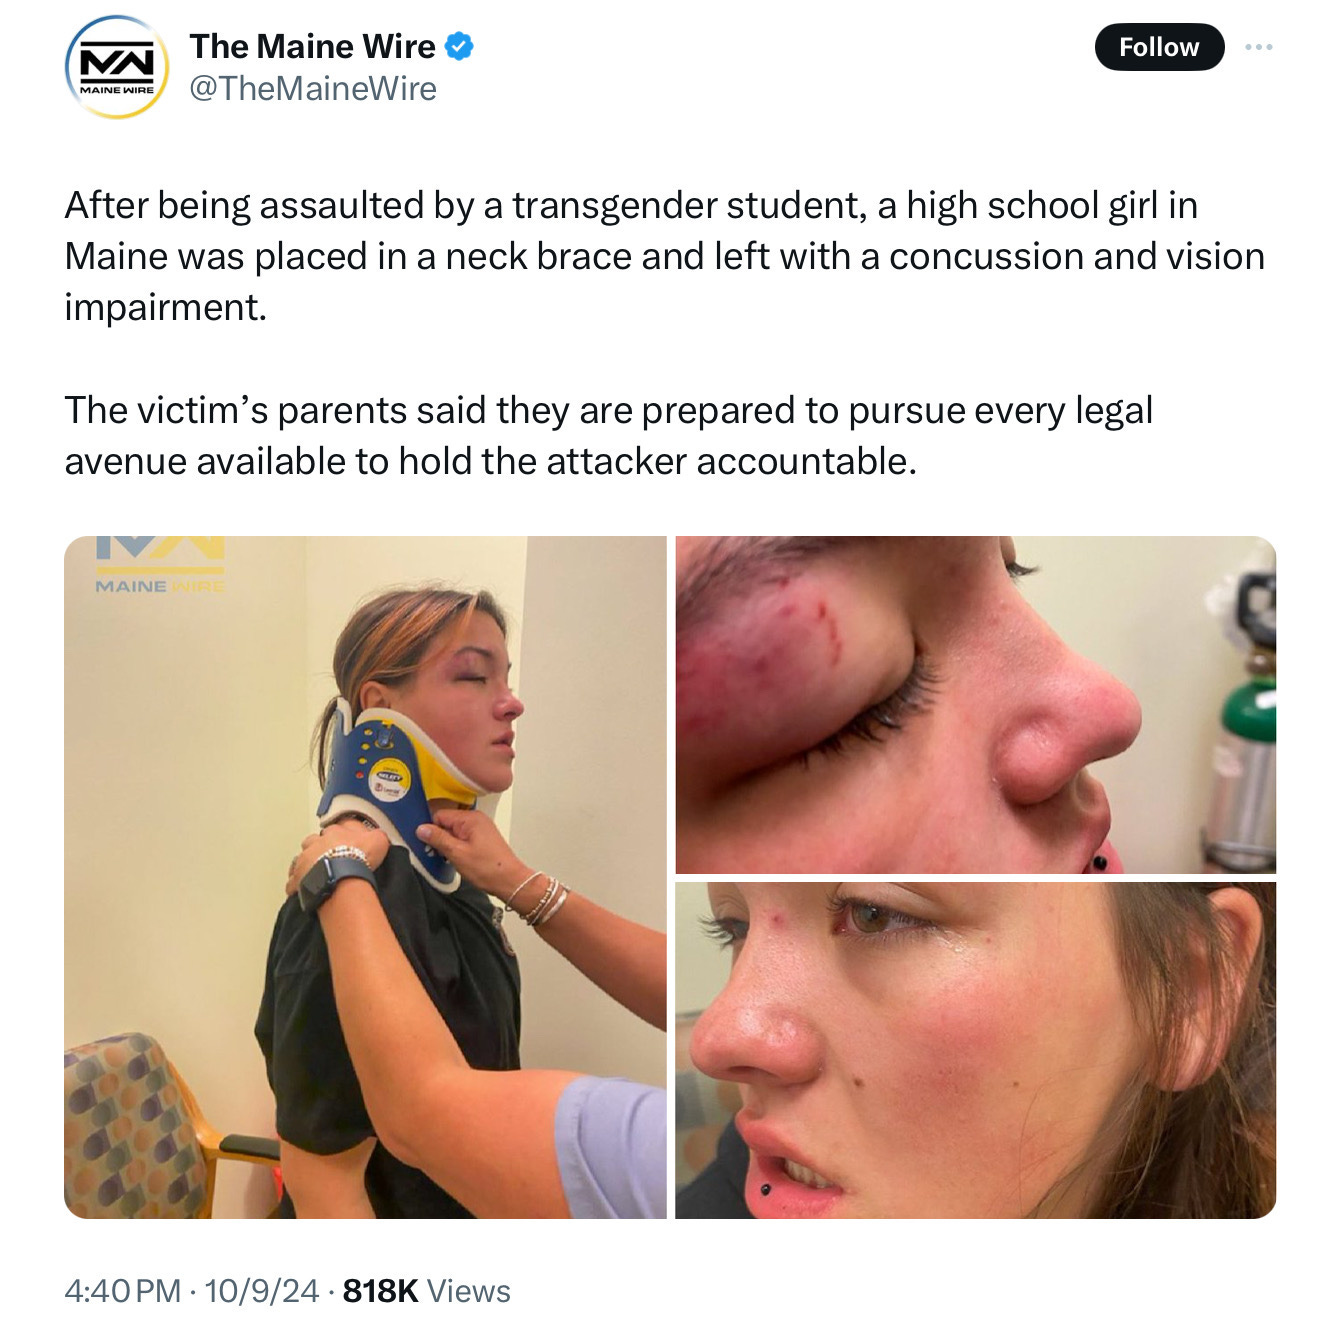Click the blue verified badge
Screen dimensions: 1332x1319
tap(458, 46)
